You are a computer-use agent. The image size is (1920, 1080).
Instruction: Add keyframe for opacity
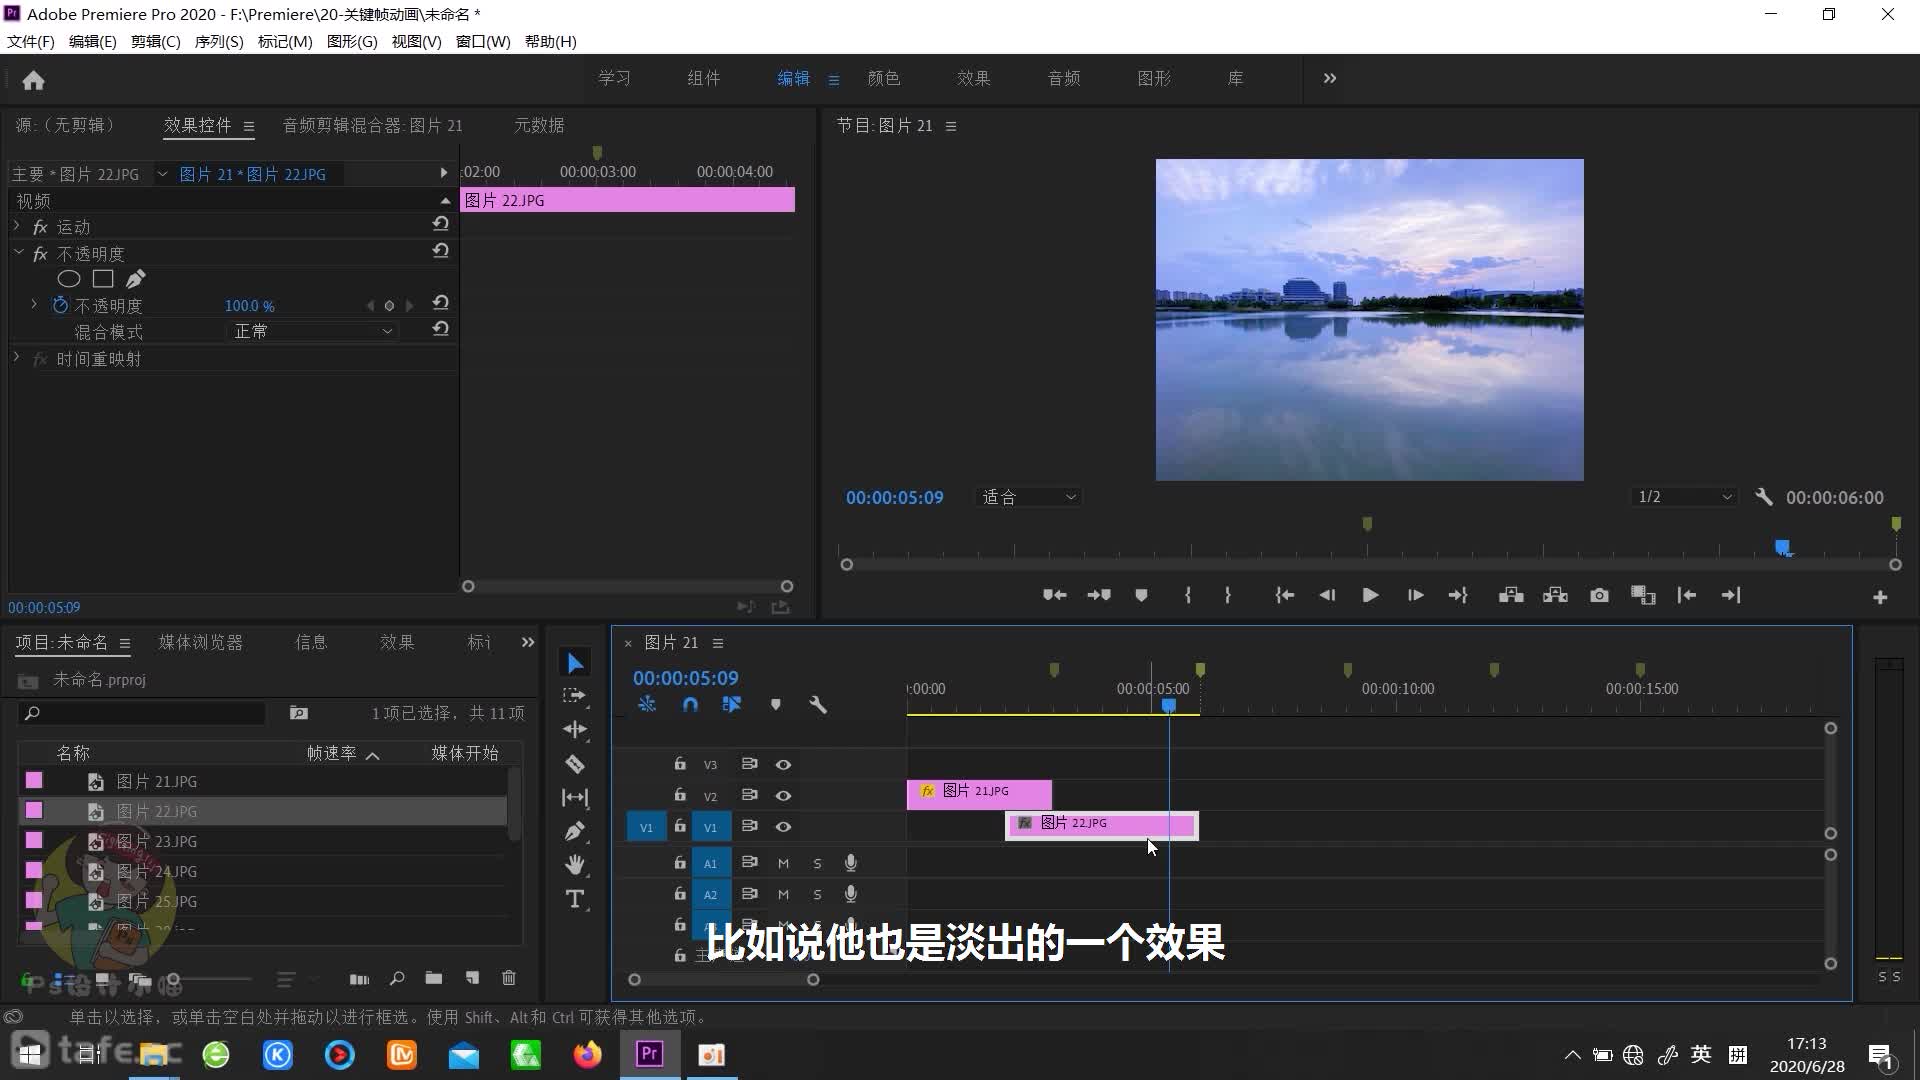[389, 306]
